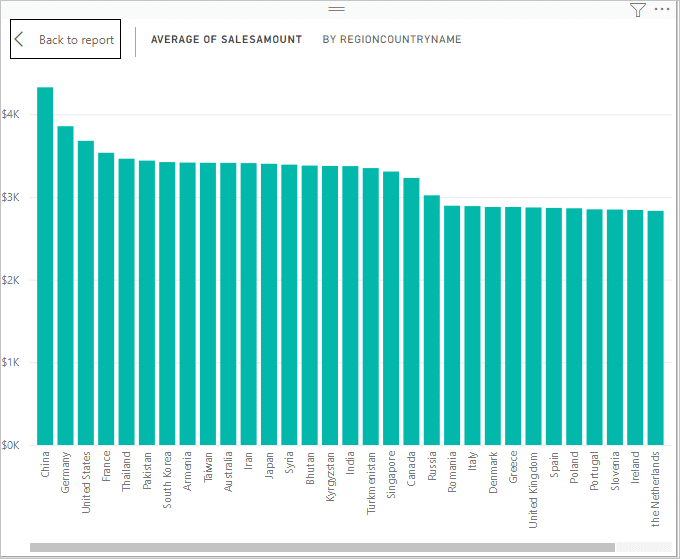Click the Russia bar

click(432, 320)
